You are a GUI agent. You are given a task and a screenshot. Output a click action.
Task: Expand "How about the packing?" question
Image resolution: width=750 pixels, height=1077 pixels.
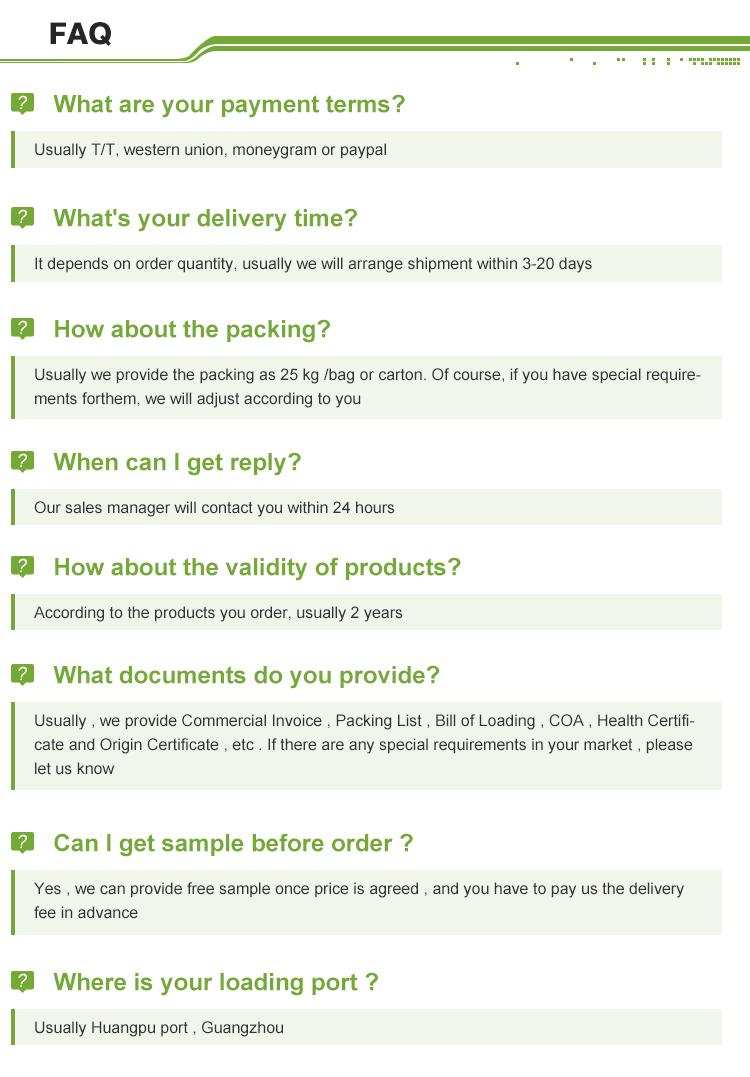coord(191,329)
